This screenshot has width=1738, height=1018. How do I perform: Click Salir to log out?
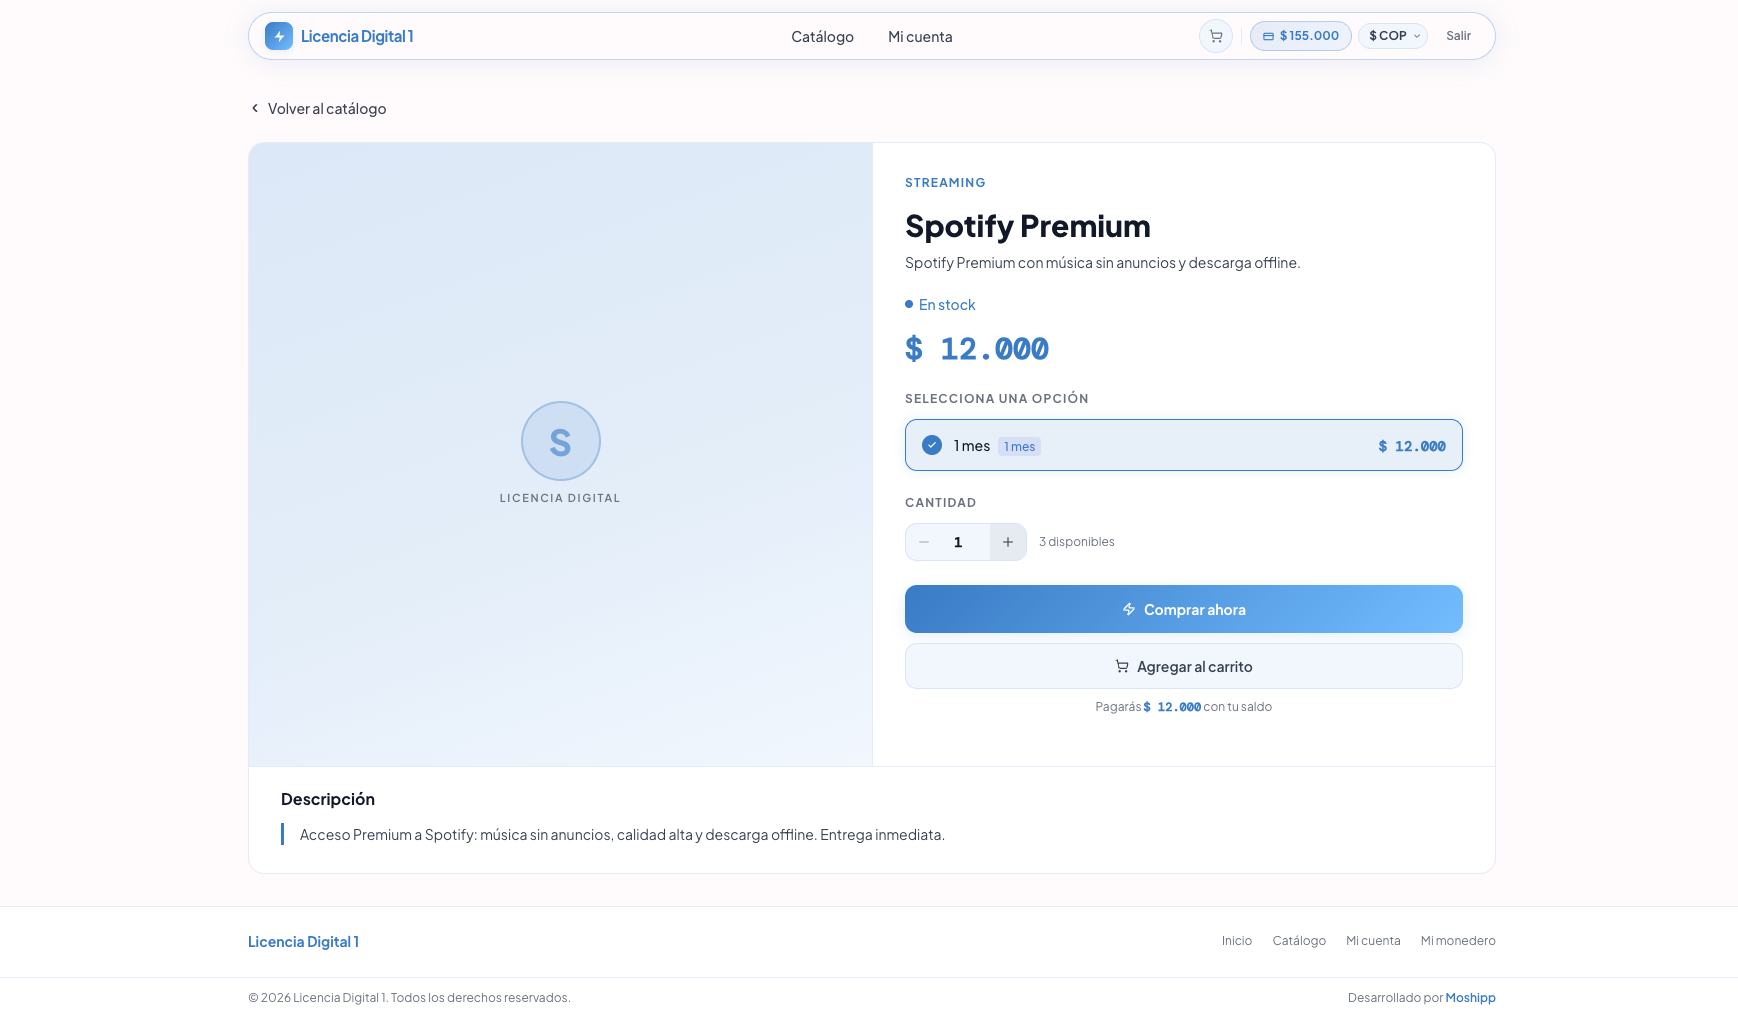click(x=1458, y=36)
